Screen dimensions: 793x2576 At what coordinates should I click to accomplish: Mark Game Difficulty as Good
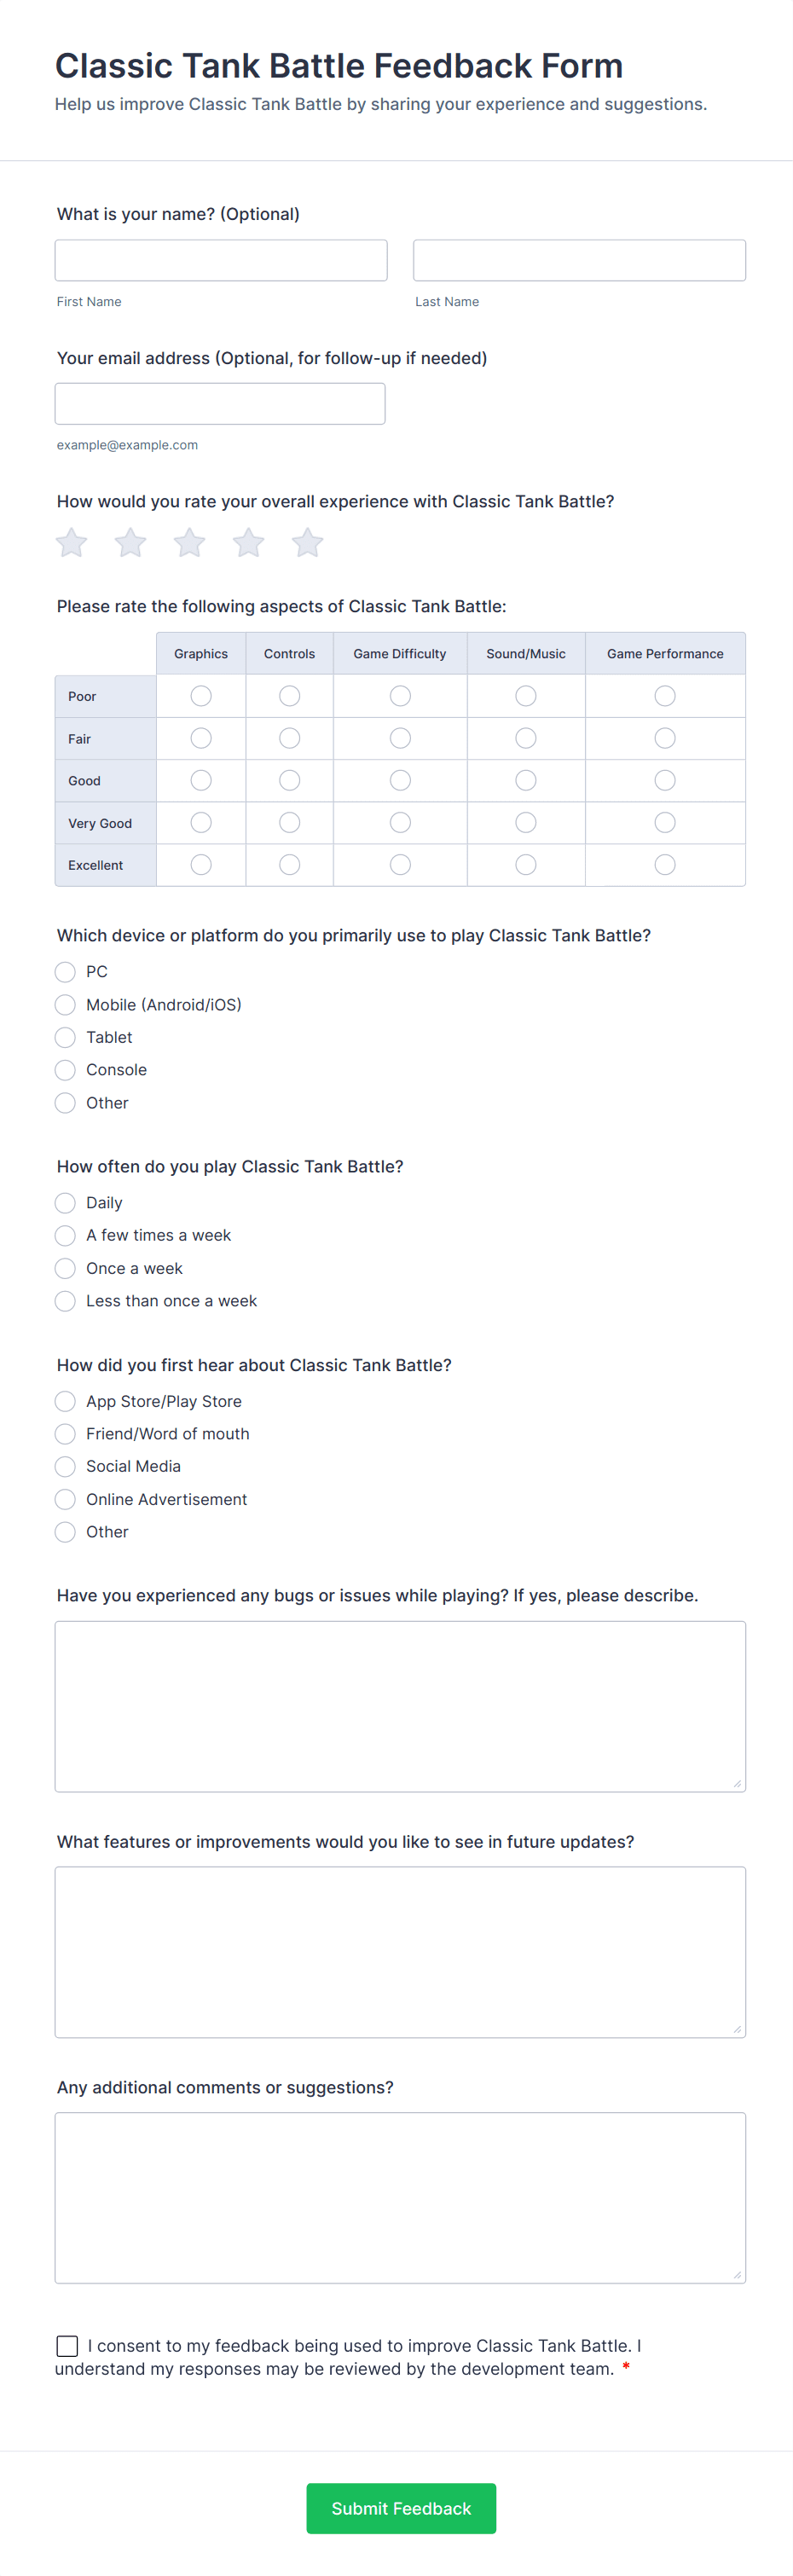(400, 780)
